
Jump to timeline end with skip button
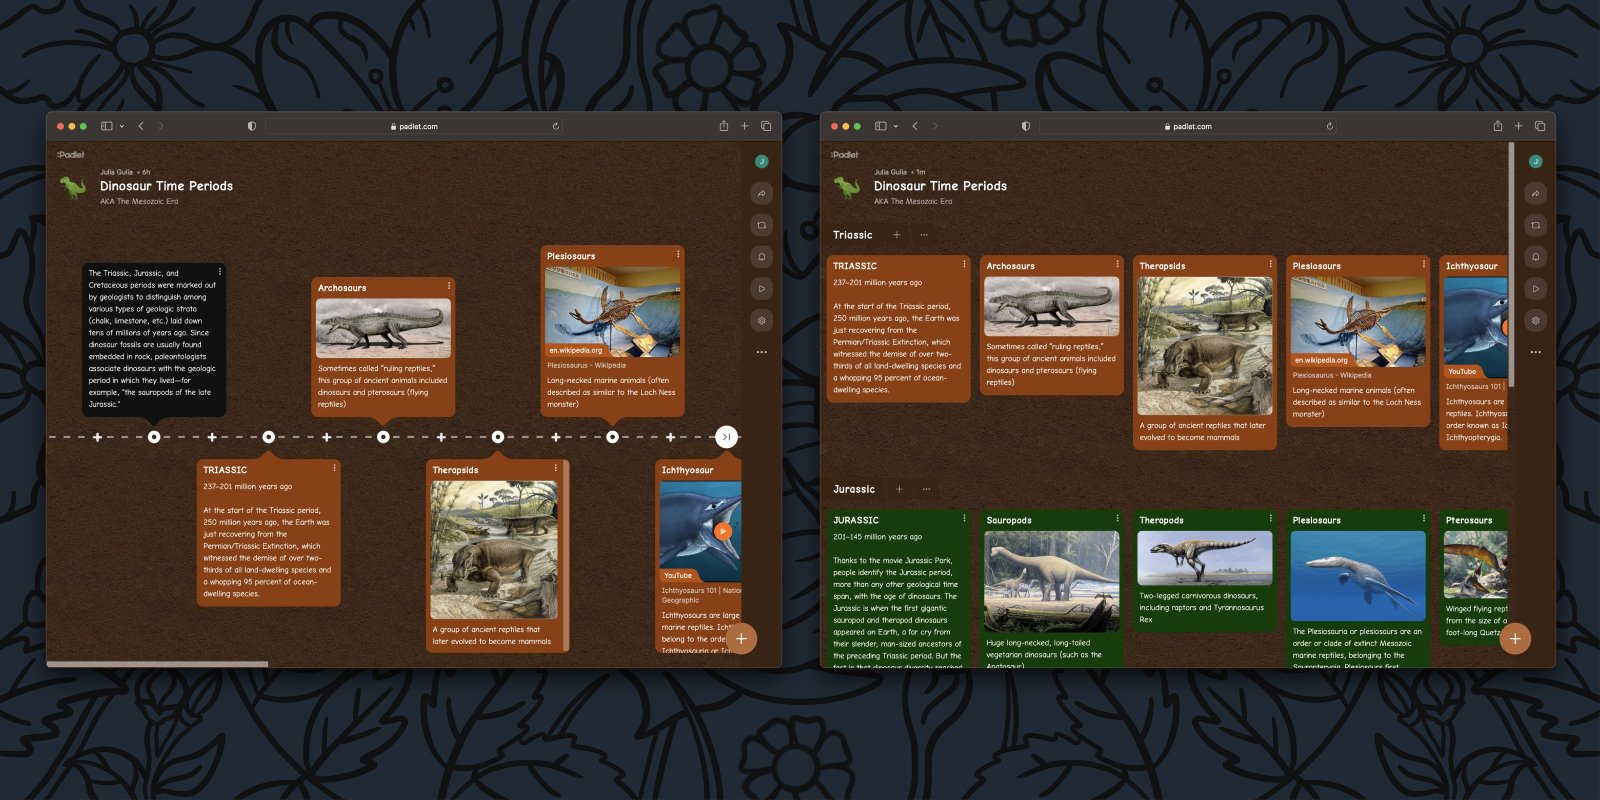727,437
